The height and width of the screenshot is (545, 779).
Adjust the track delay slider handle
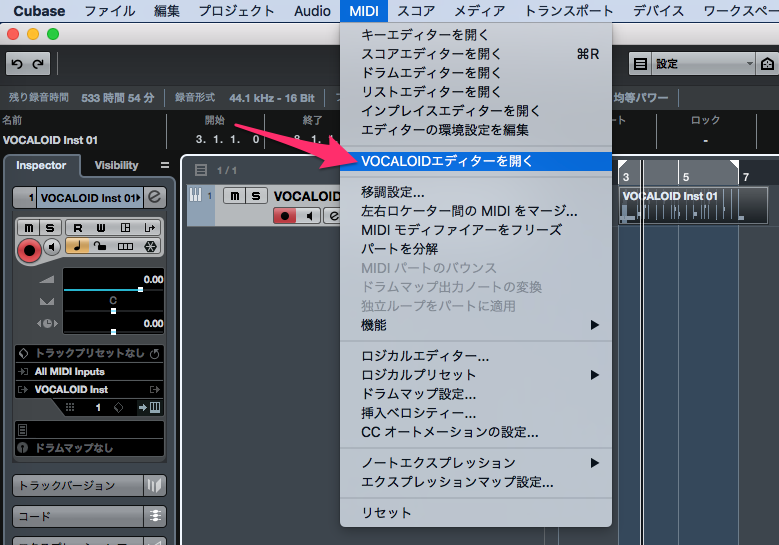[x=113, y=331]
